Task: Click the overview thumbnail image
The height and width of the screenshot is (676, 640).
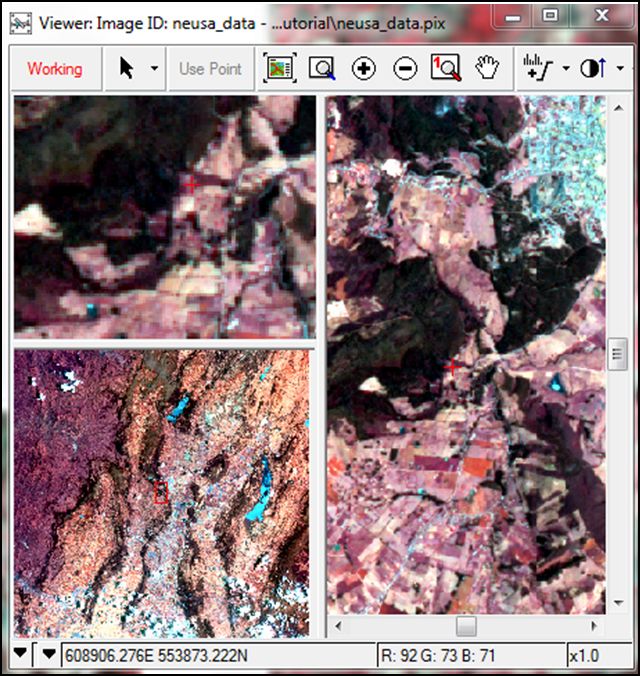Action: click(161, 494)
